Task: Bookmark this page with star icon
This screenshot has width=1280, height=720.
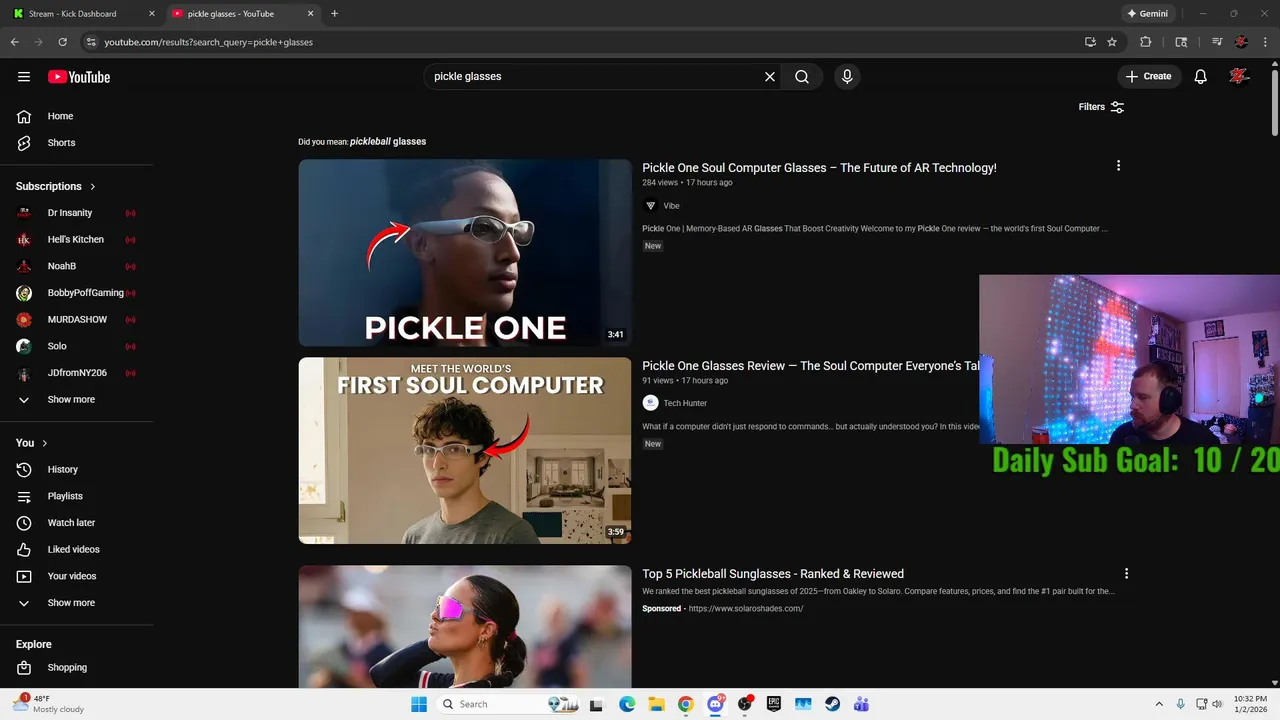Action: (1112, 42)
